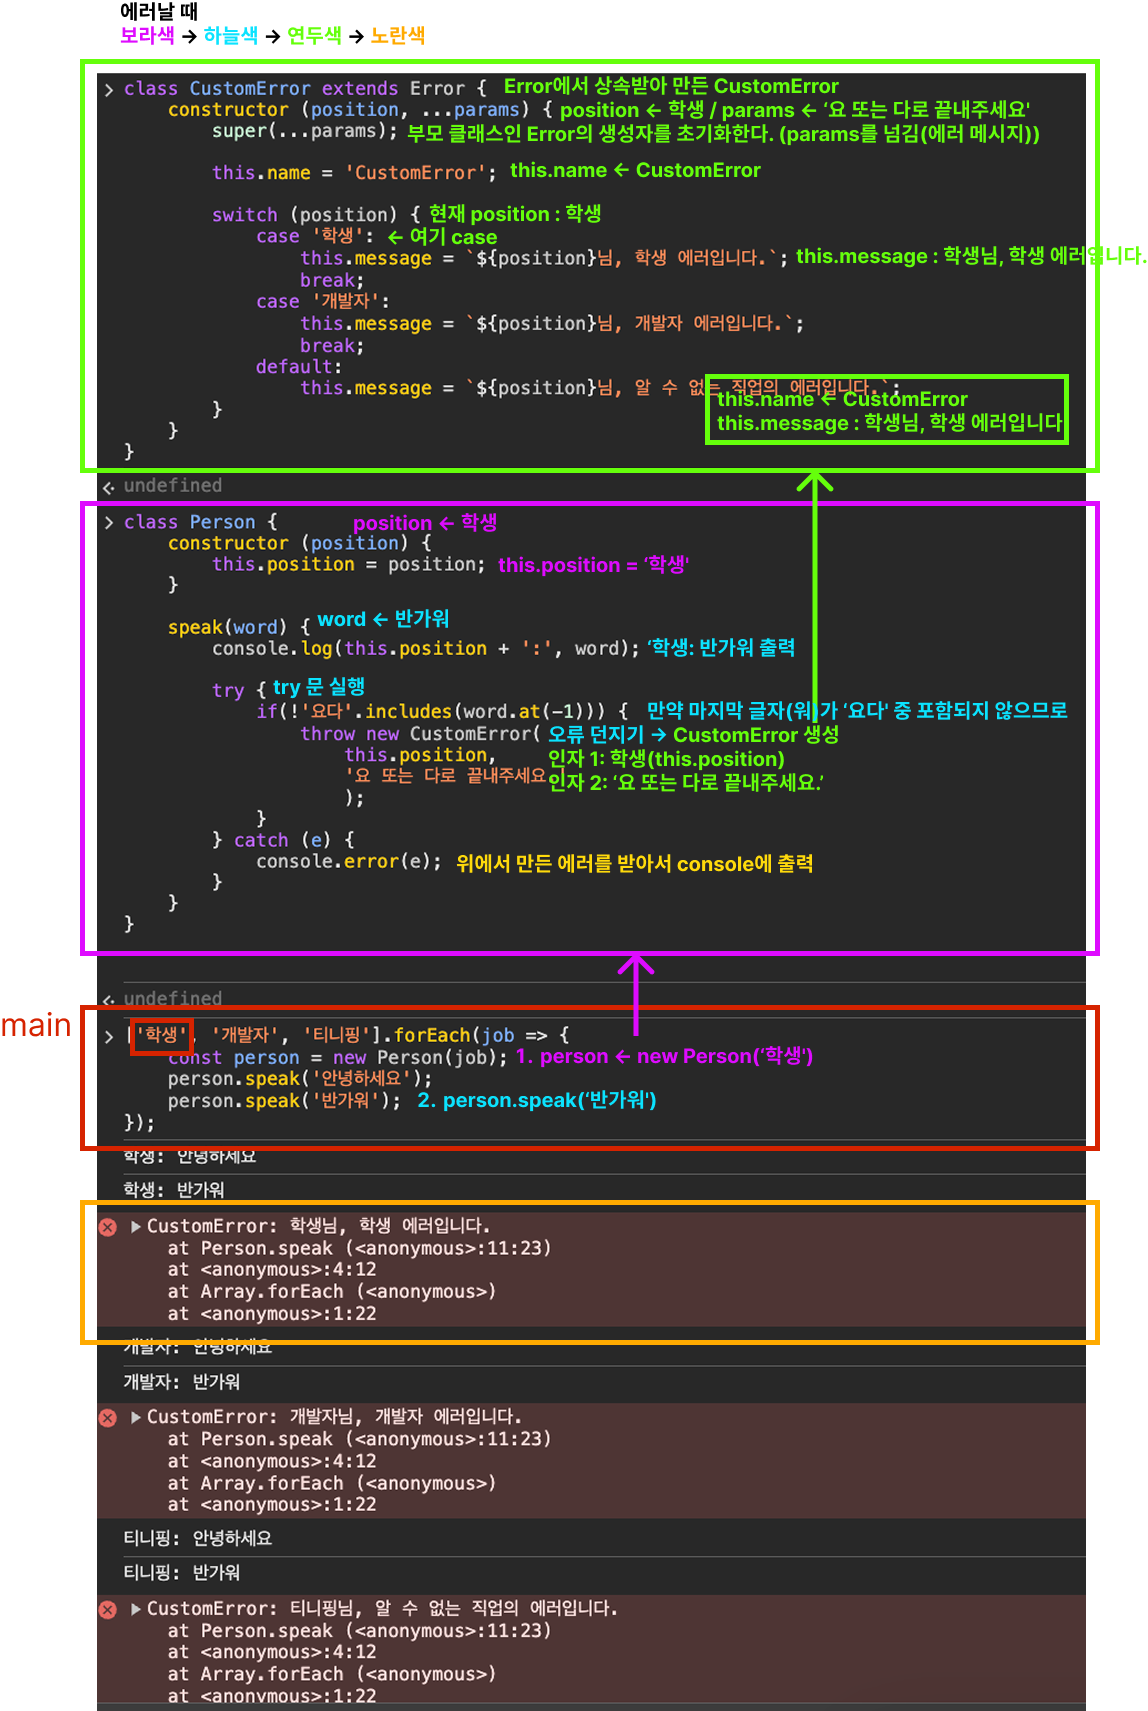
Task: Click the 'switch (position) {' line
Action: pyautogui.click(x=316, y=215)
